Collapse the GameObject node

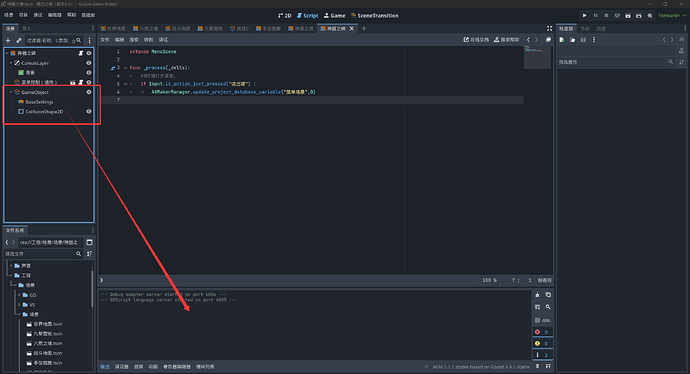point(11,92)
